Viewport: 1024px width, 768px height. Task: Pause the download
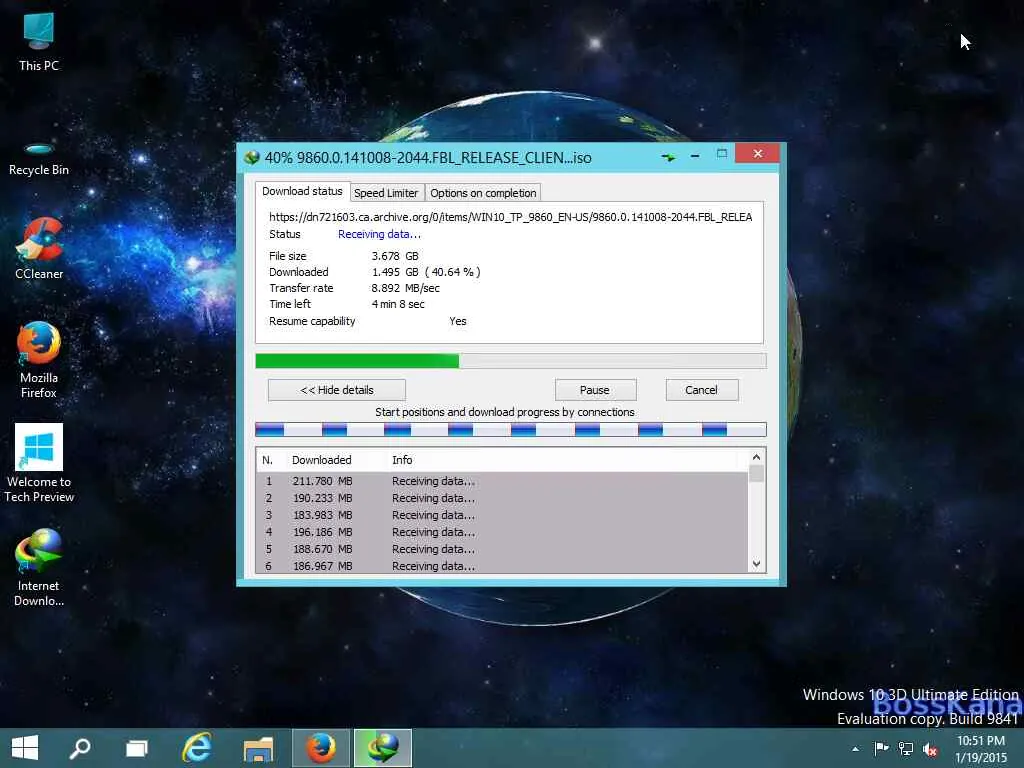coord(594,390)
